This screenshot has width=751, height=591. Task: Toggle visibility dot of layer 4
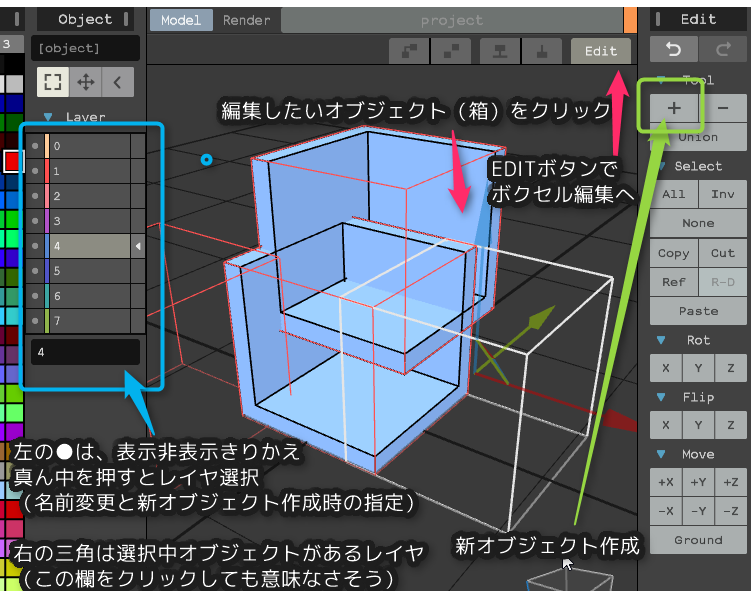coord(35,246)
